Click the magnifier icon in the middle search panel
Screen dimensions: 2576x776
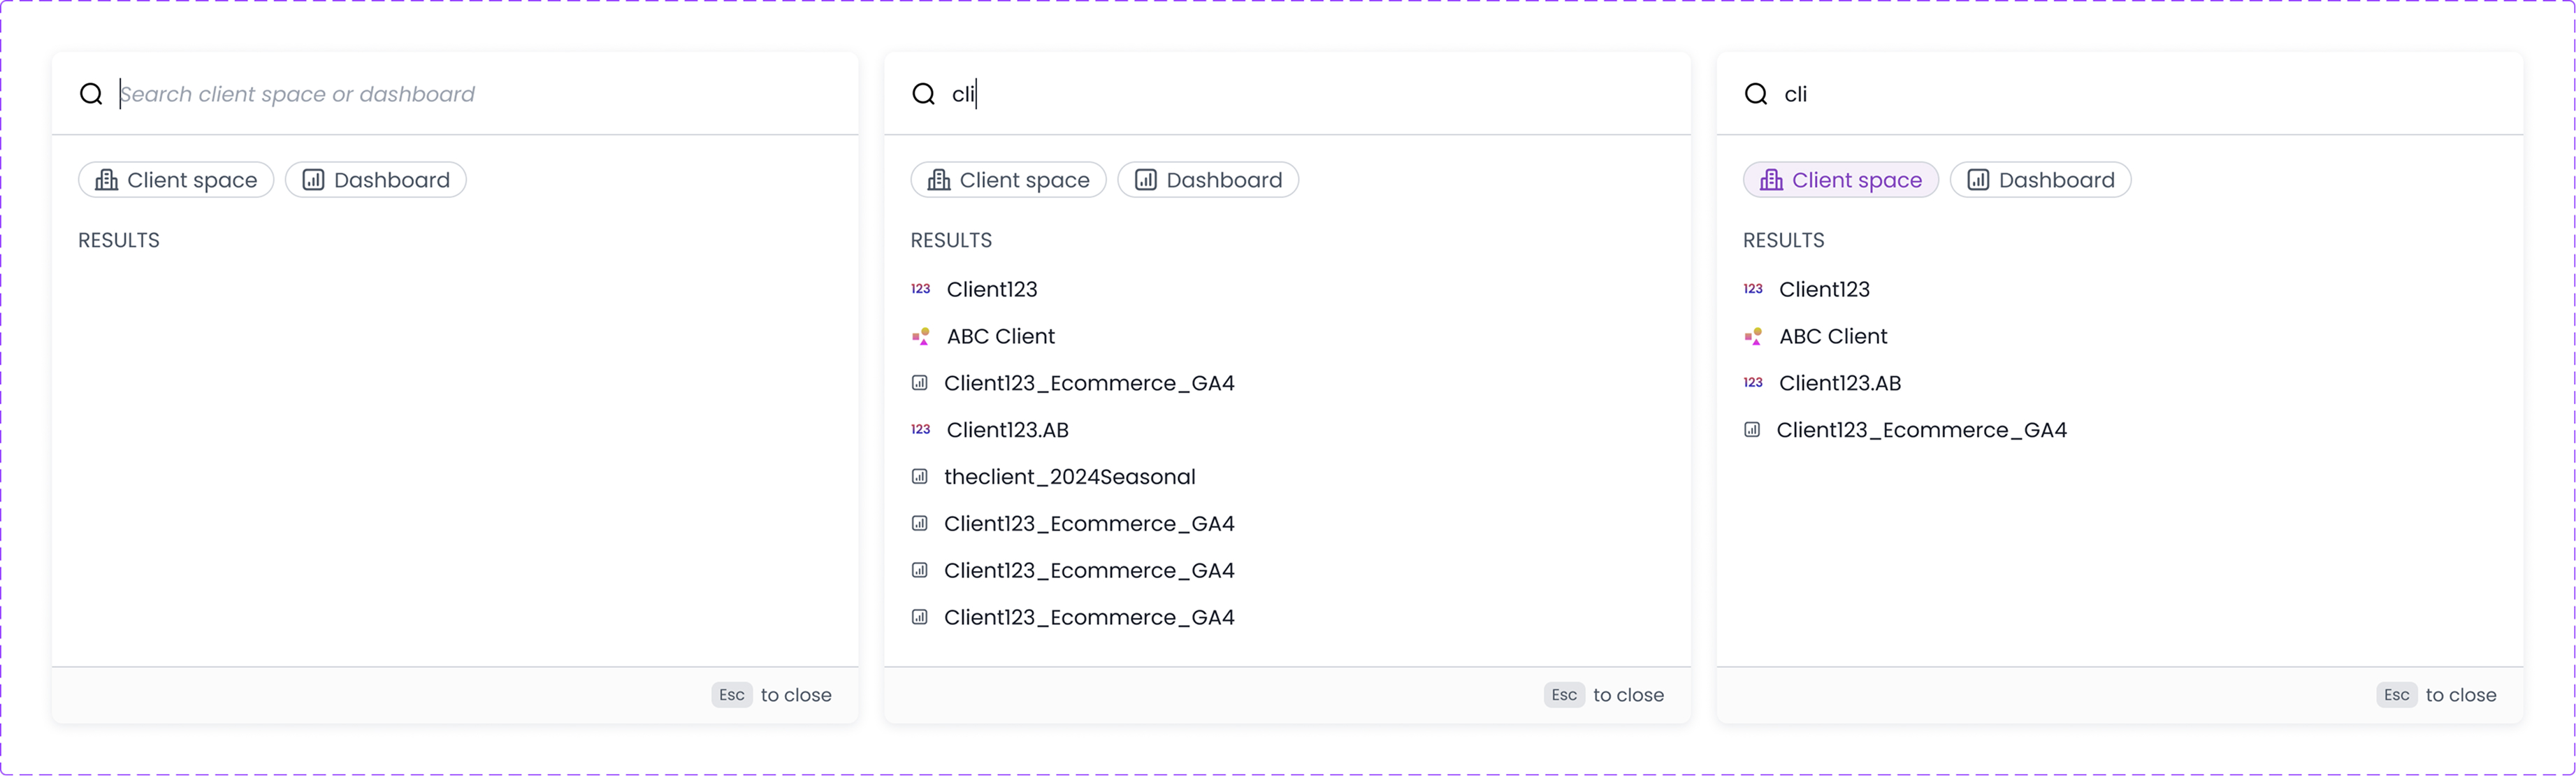tap(923, 94)
